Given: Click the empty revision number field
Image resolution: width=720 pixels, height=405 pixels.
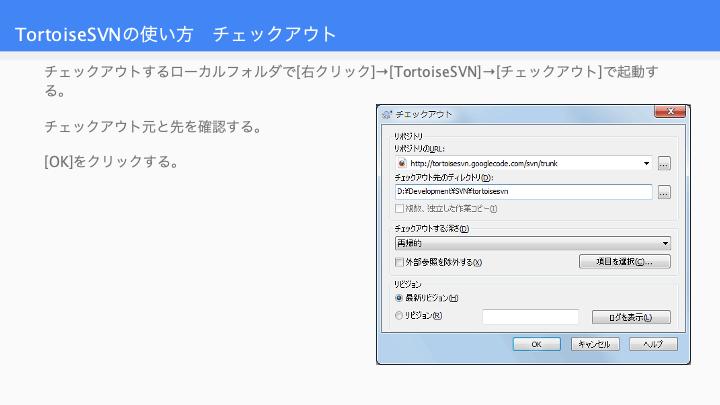Looking at the screenshot, I should 530,317.
